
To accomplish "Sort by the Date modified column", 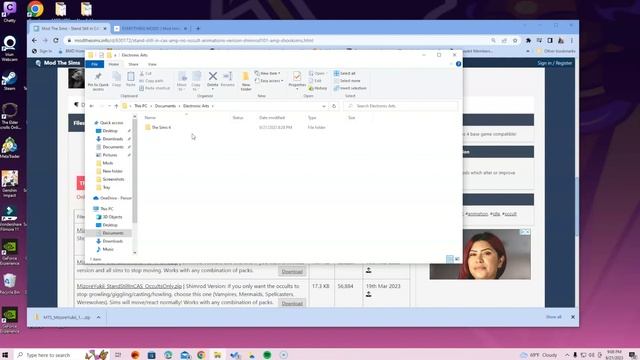I will 272,118.
